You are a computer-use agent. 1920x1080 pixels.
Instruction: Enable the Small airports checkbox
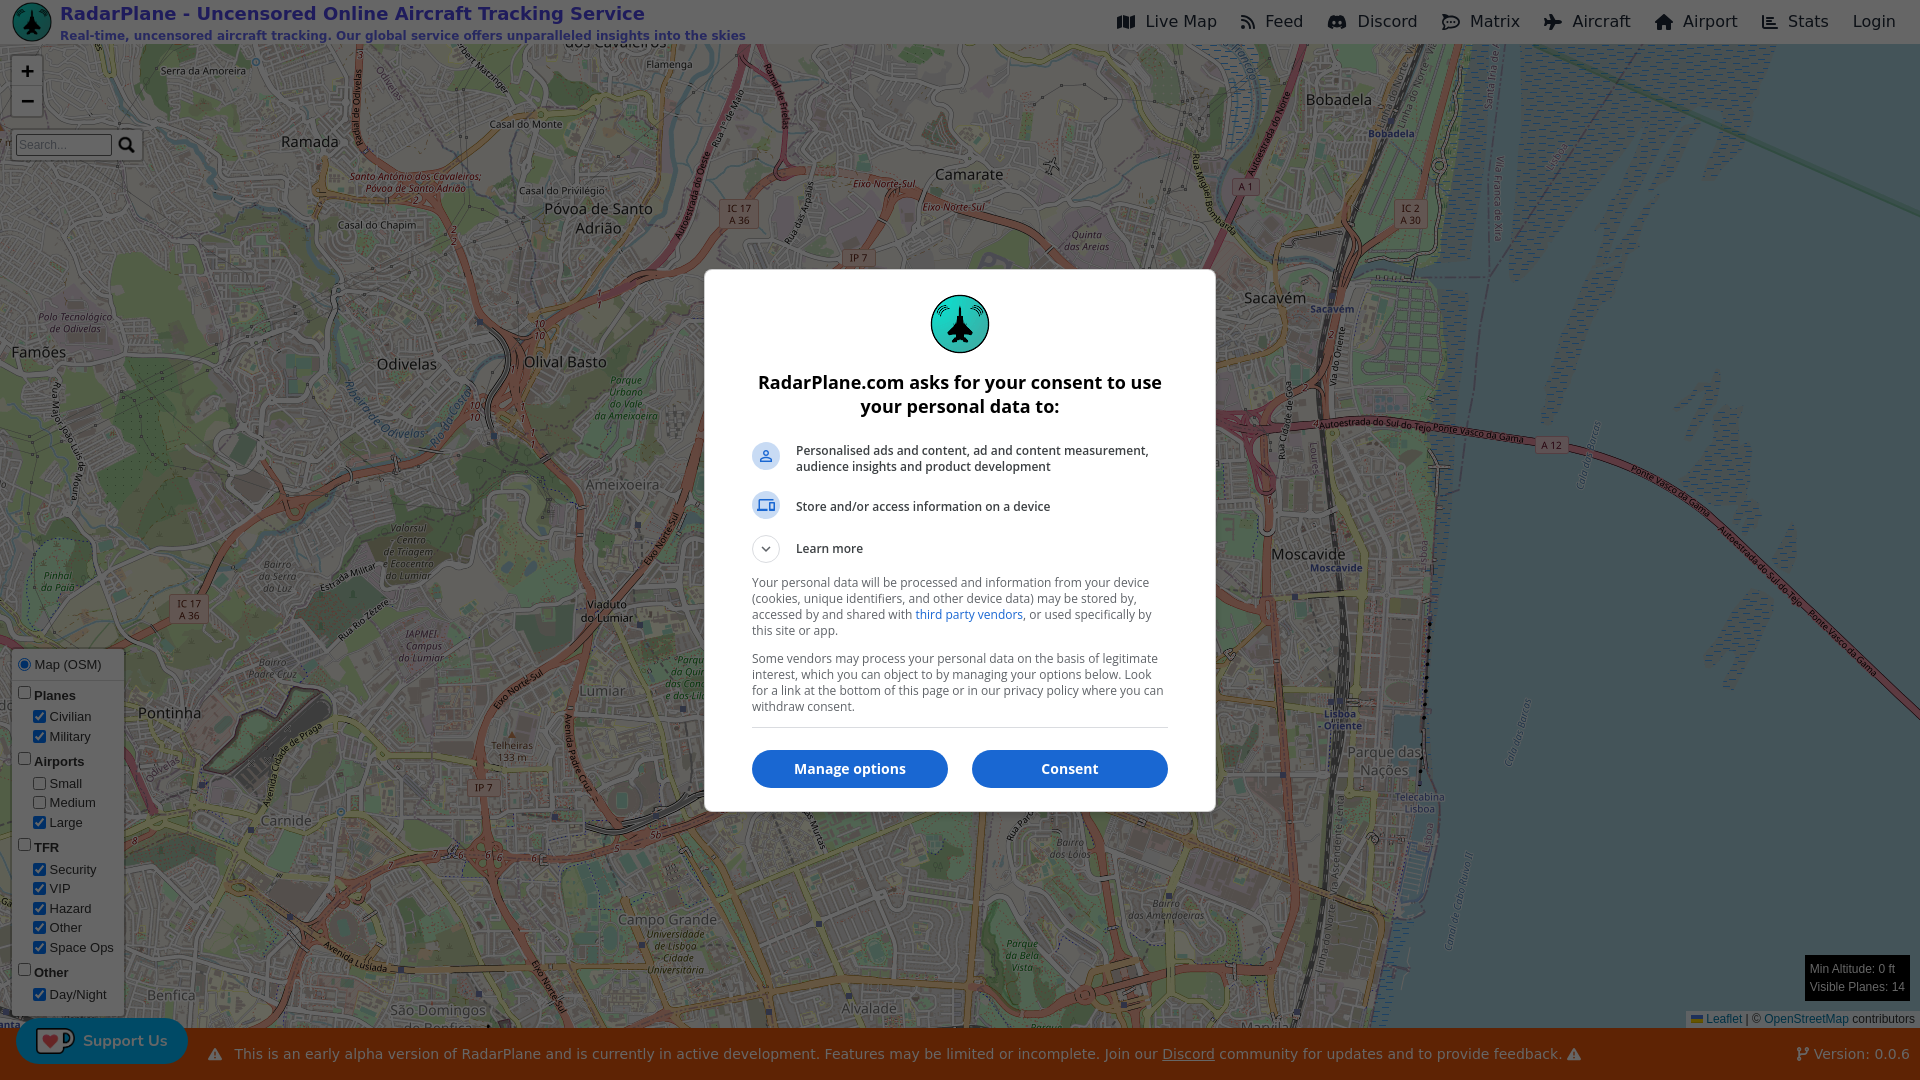[40, 784]
